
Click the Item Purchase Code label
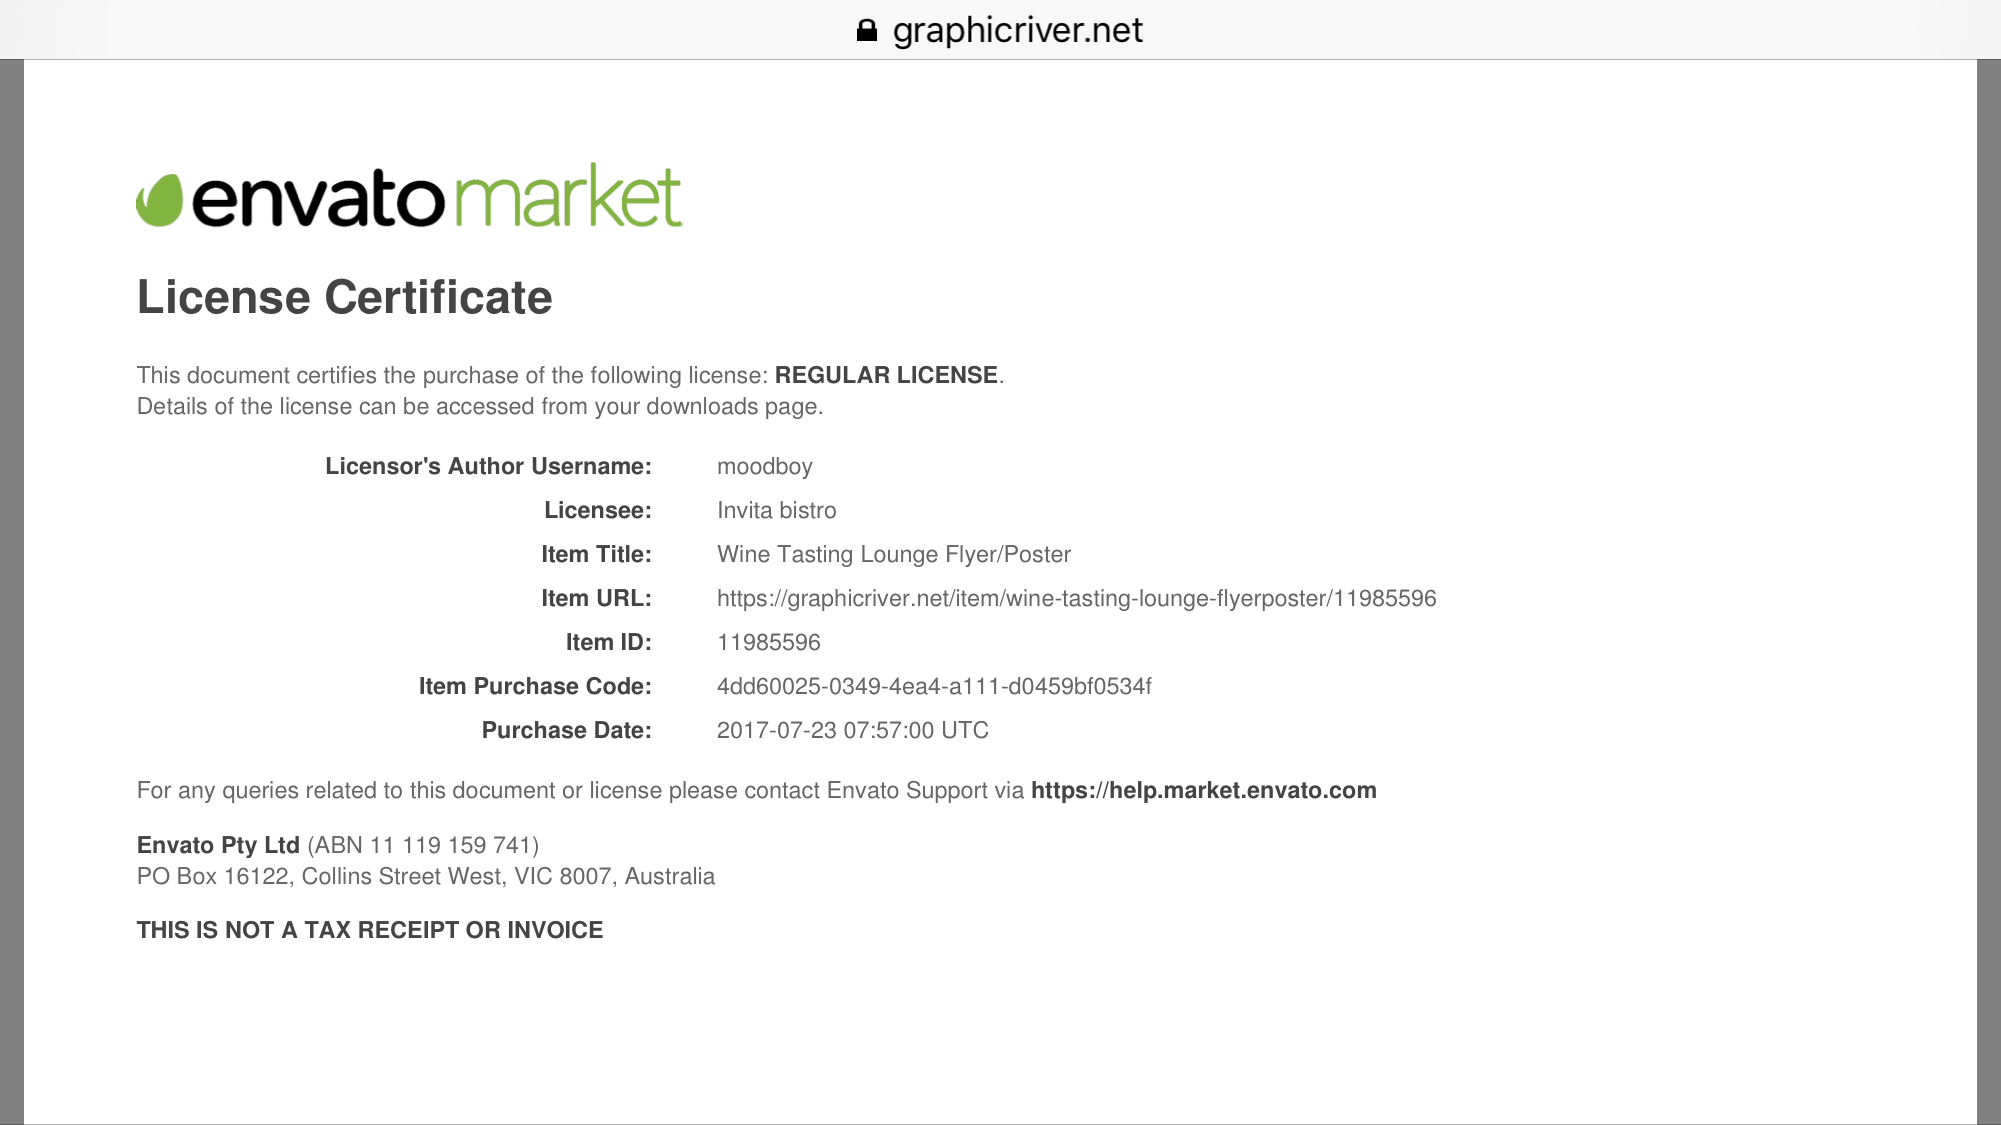(x=534, y=686)
